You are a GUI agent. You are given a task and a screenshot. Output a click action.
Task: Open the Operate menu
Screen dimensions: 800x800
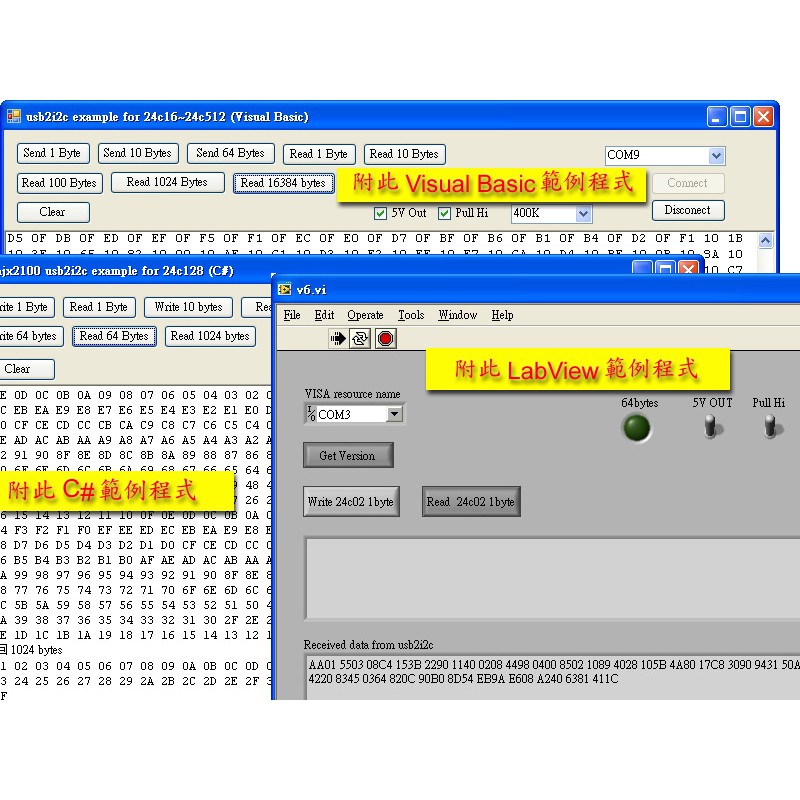pyautogui.click(x=365, y=315)
